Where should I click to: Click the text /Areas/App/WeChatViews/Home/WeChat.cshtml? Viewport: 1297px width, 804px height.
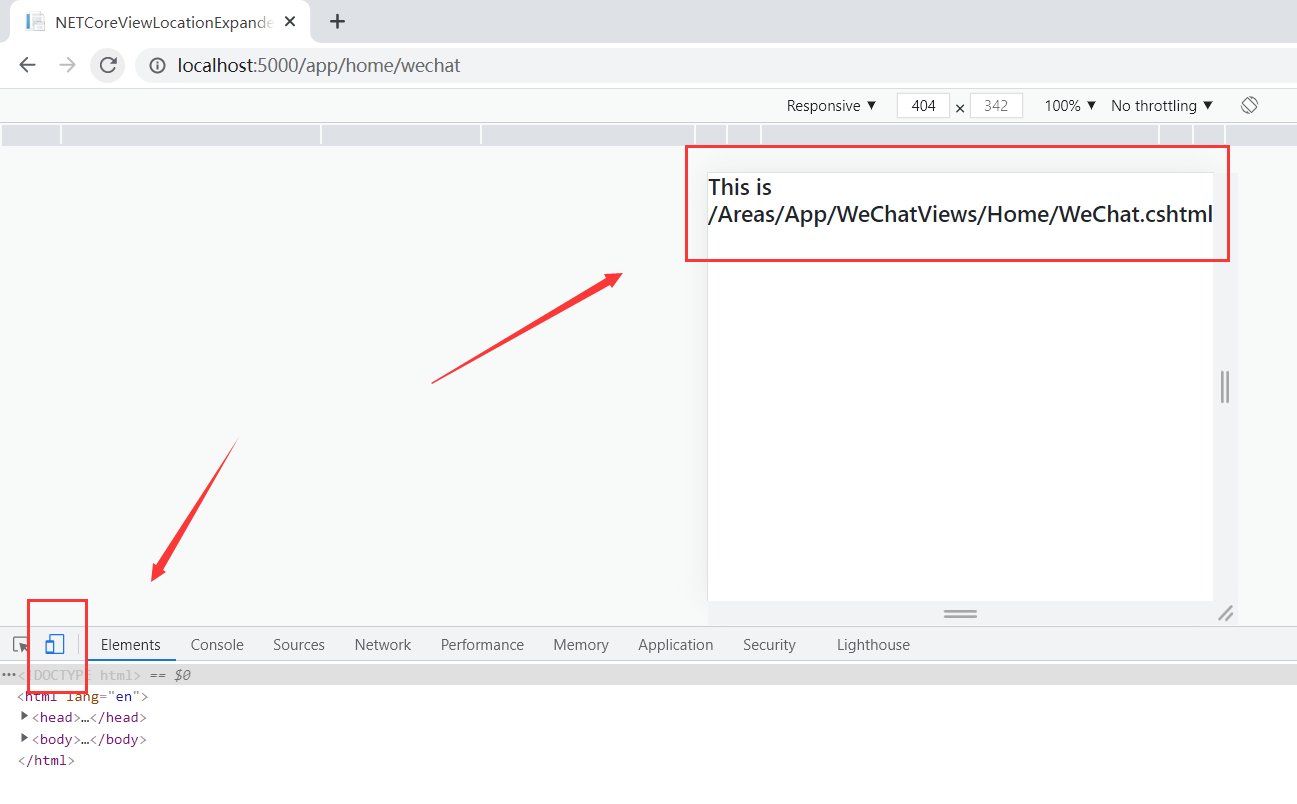pyautogui.click(x=960, y=214)
